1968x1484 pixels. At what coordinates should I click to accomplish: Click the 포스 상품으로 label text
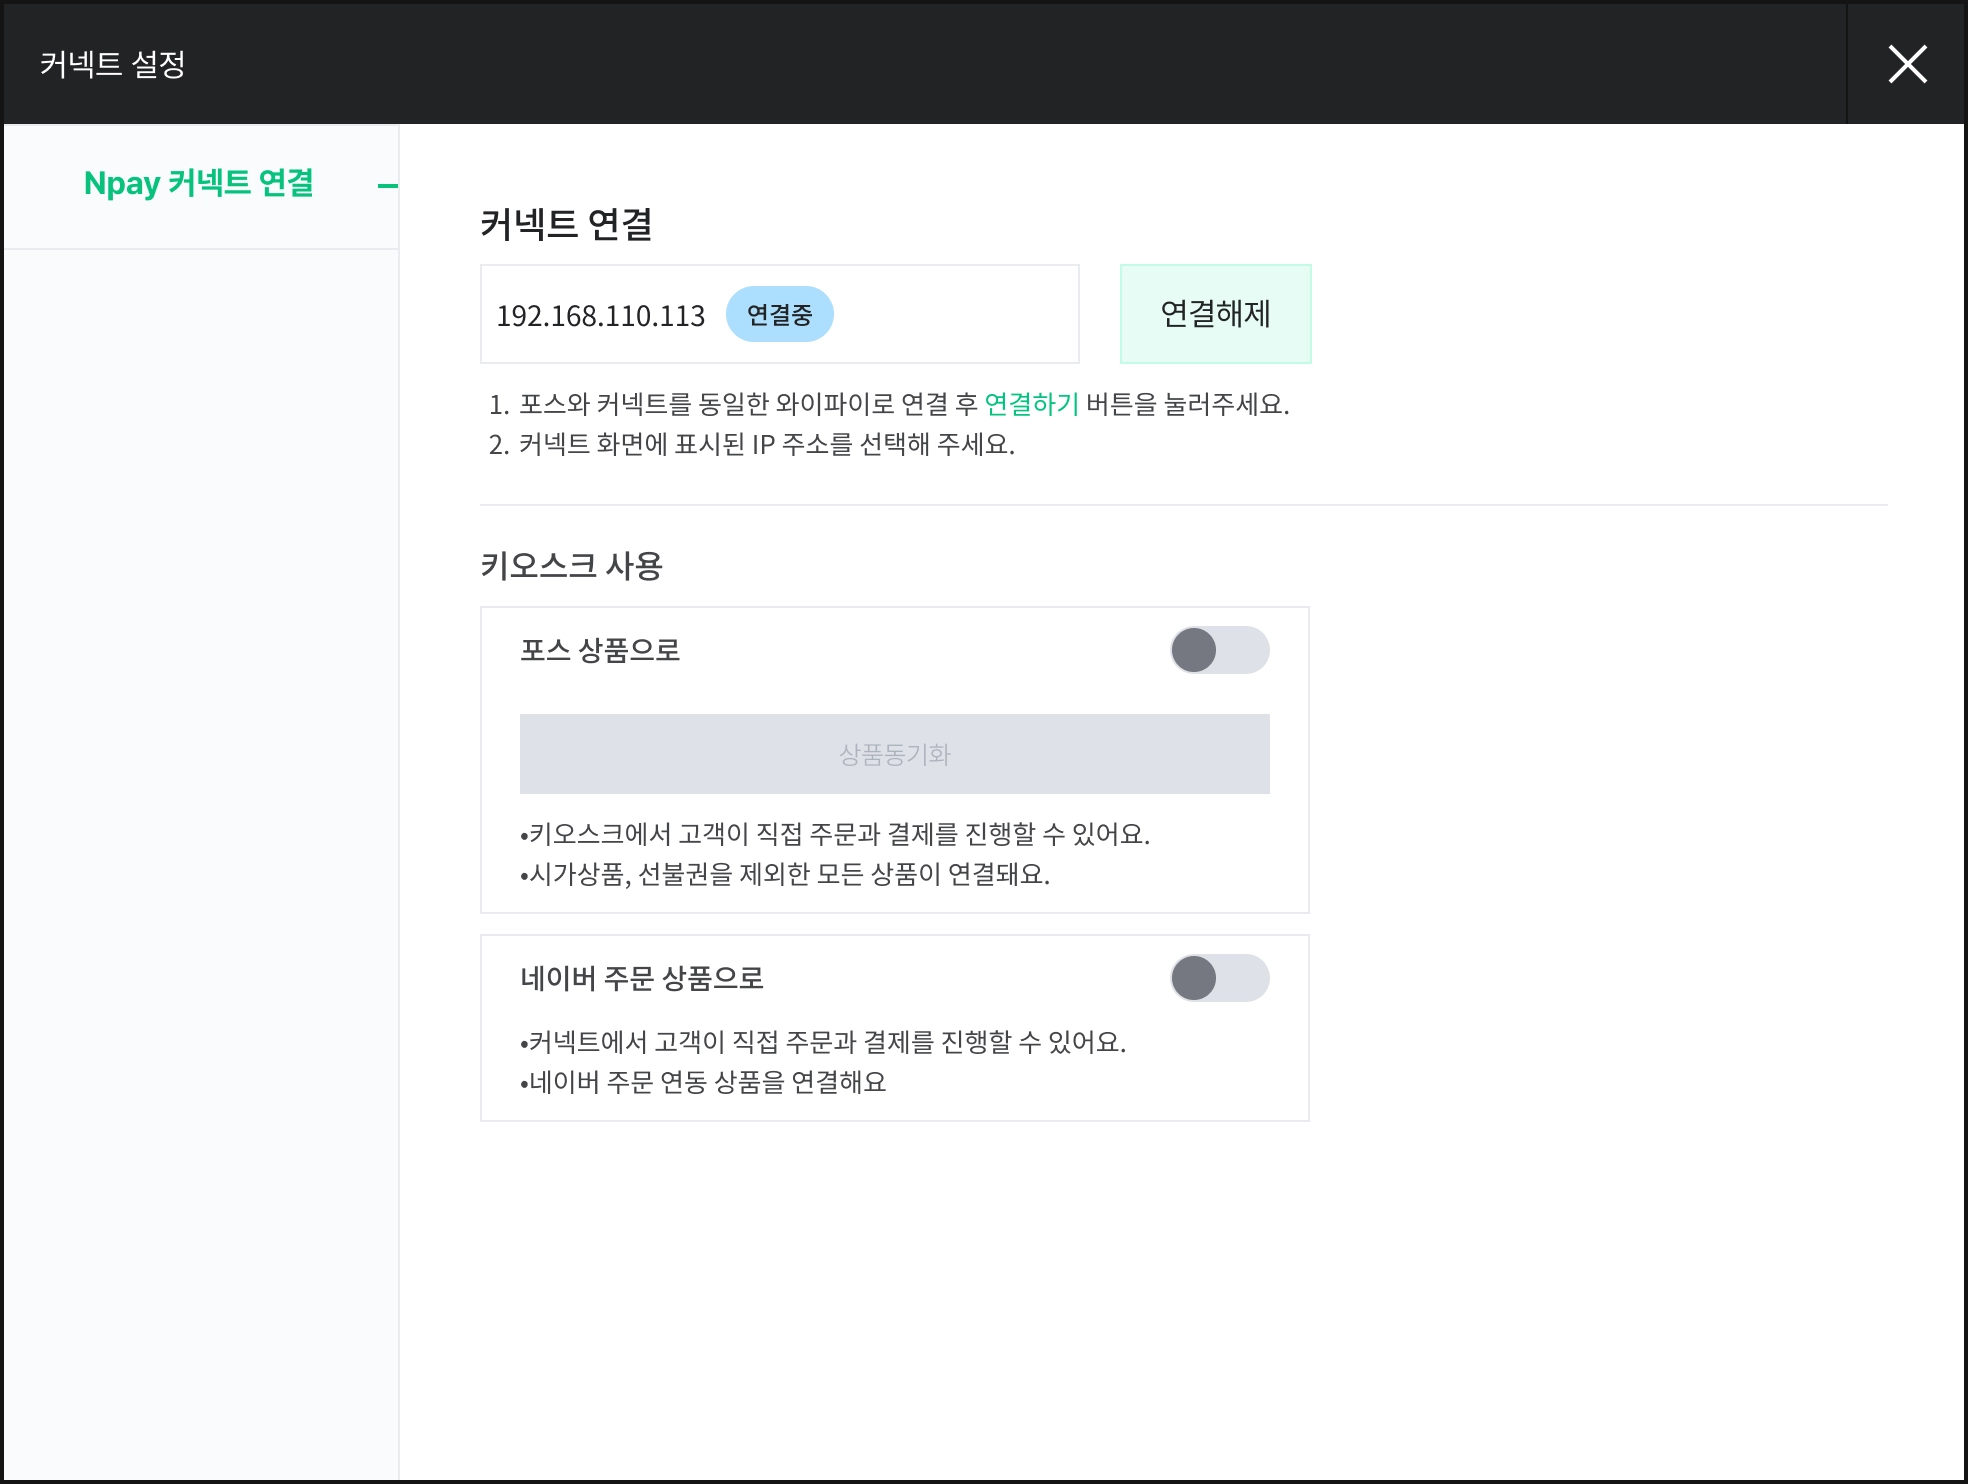tap(600, 650)
